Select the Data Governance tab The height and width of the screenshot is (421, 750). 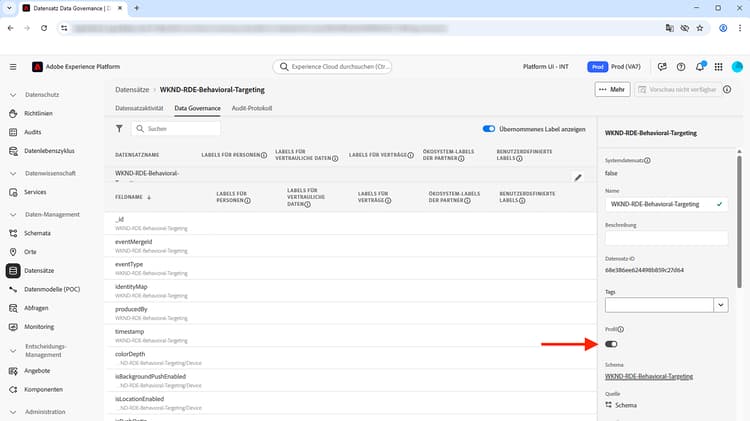point(198,108)
